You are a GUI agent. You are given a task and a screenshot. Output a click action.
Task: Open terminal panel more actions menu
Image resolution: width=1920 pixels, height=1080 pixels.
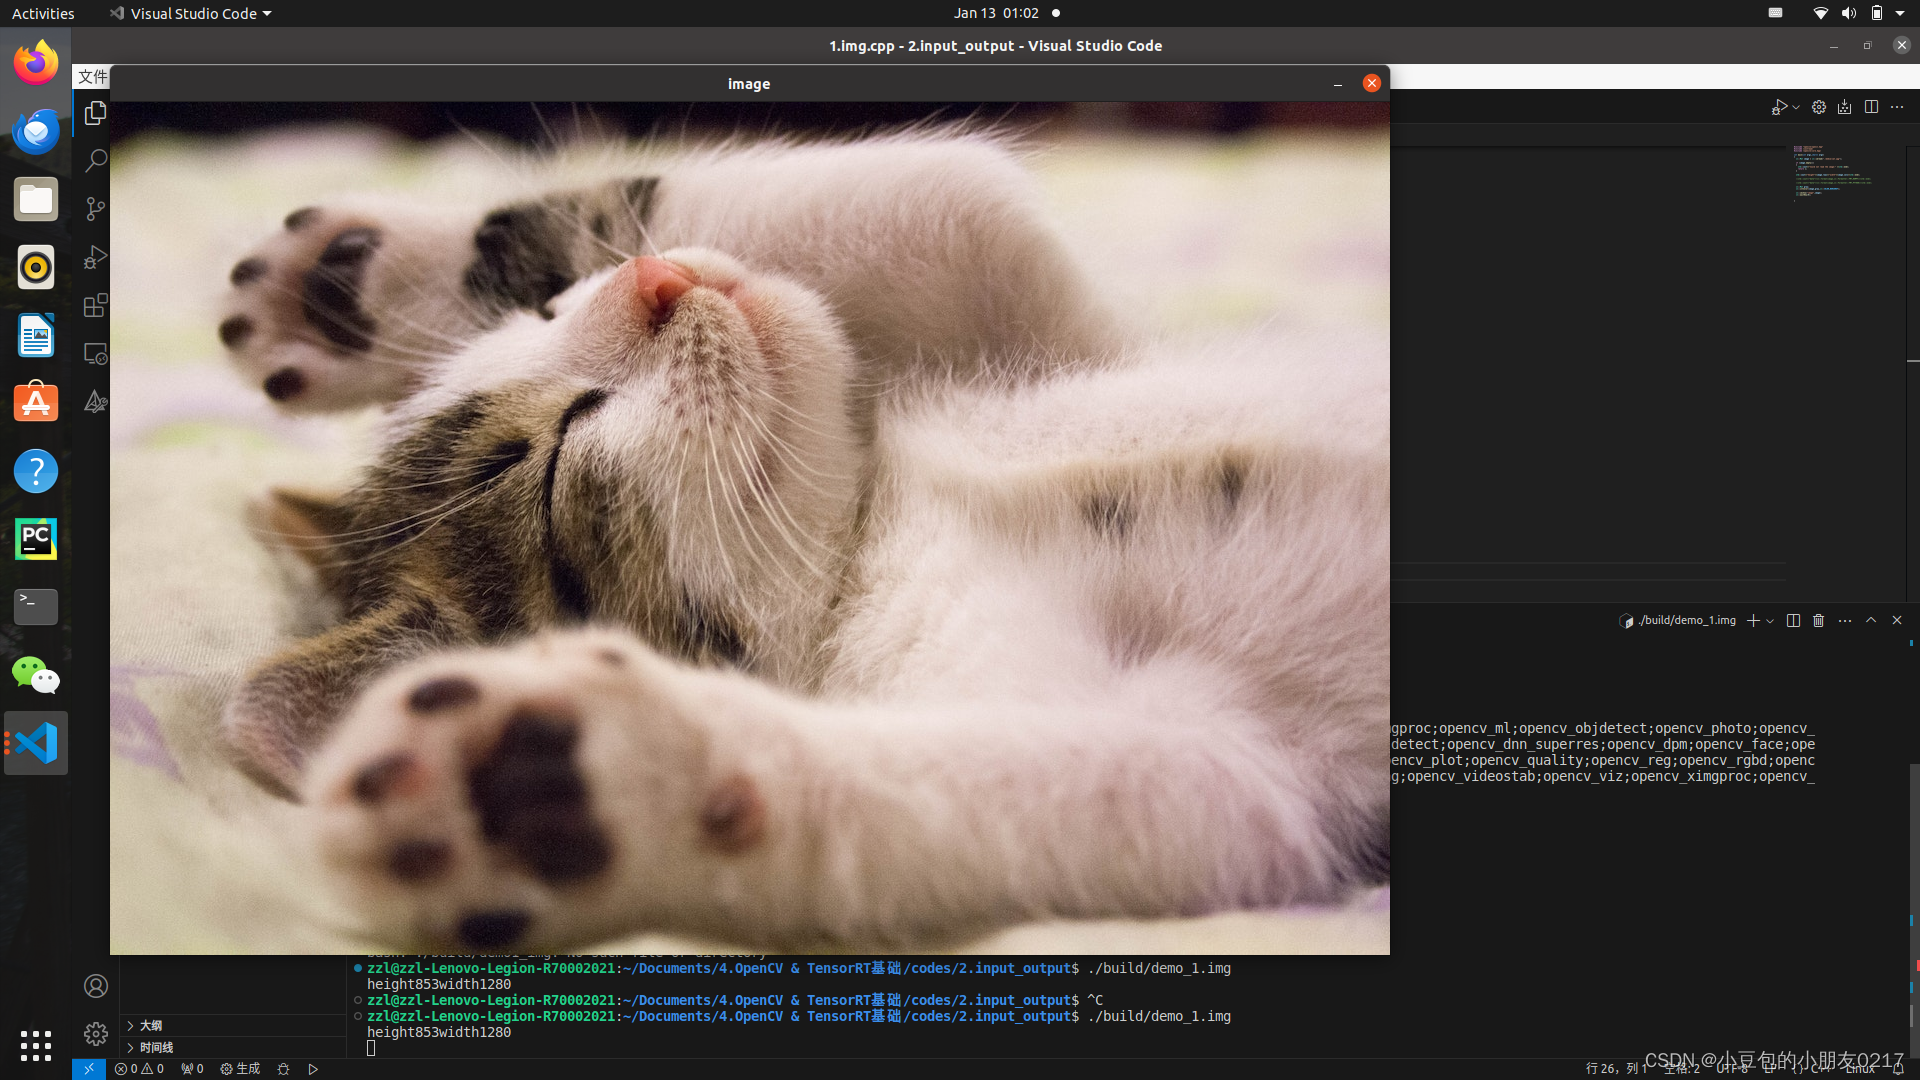tap(1845, 621)
